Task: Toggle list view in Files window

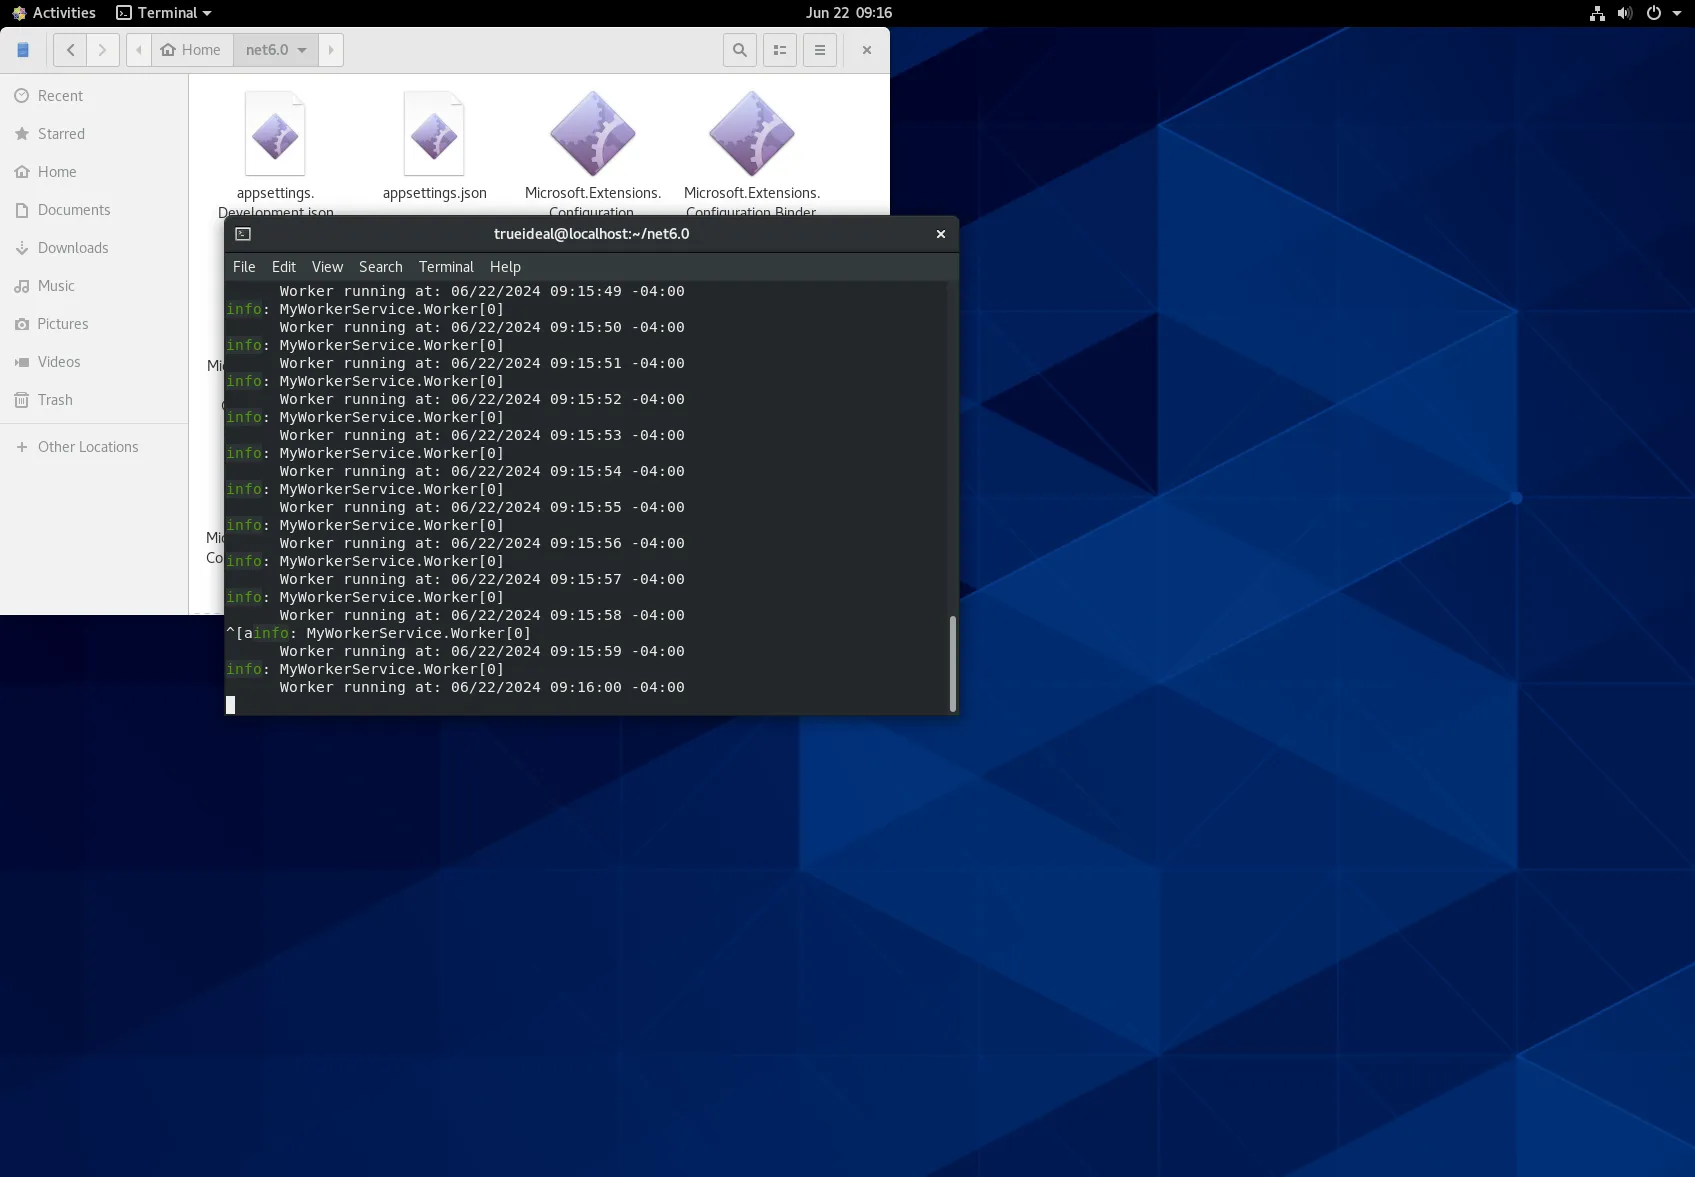Action: click(780, 50)
